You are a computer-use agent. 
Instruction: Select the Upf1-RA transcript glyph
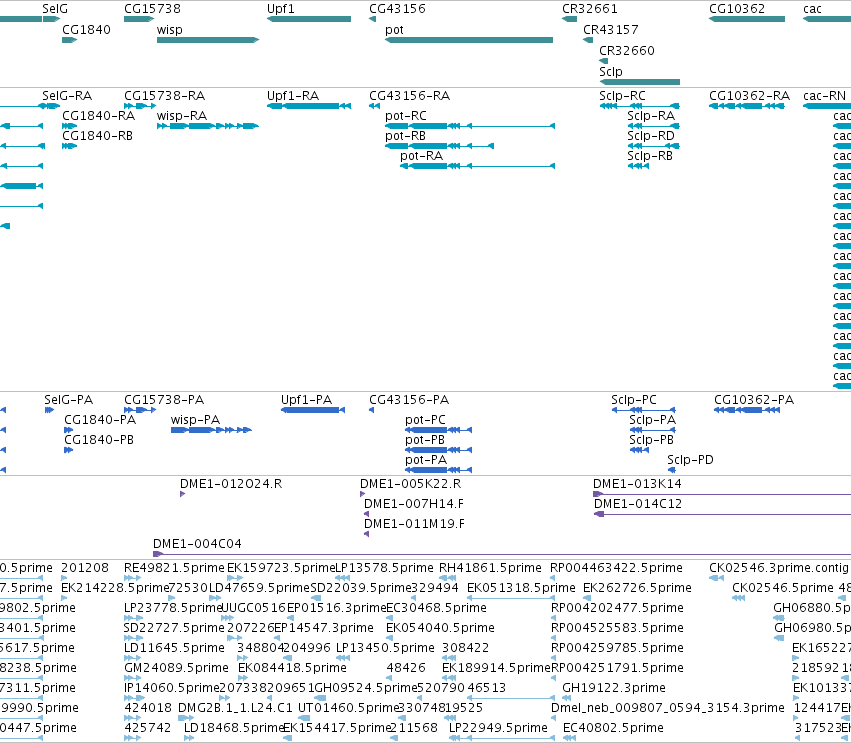click(309, 106)
